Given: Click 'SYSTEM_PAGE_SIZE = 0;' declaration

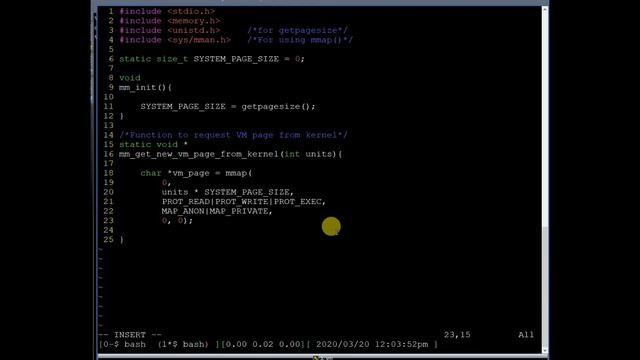Looking at the screenshot, I should (249, 59).
